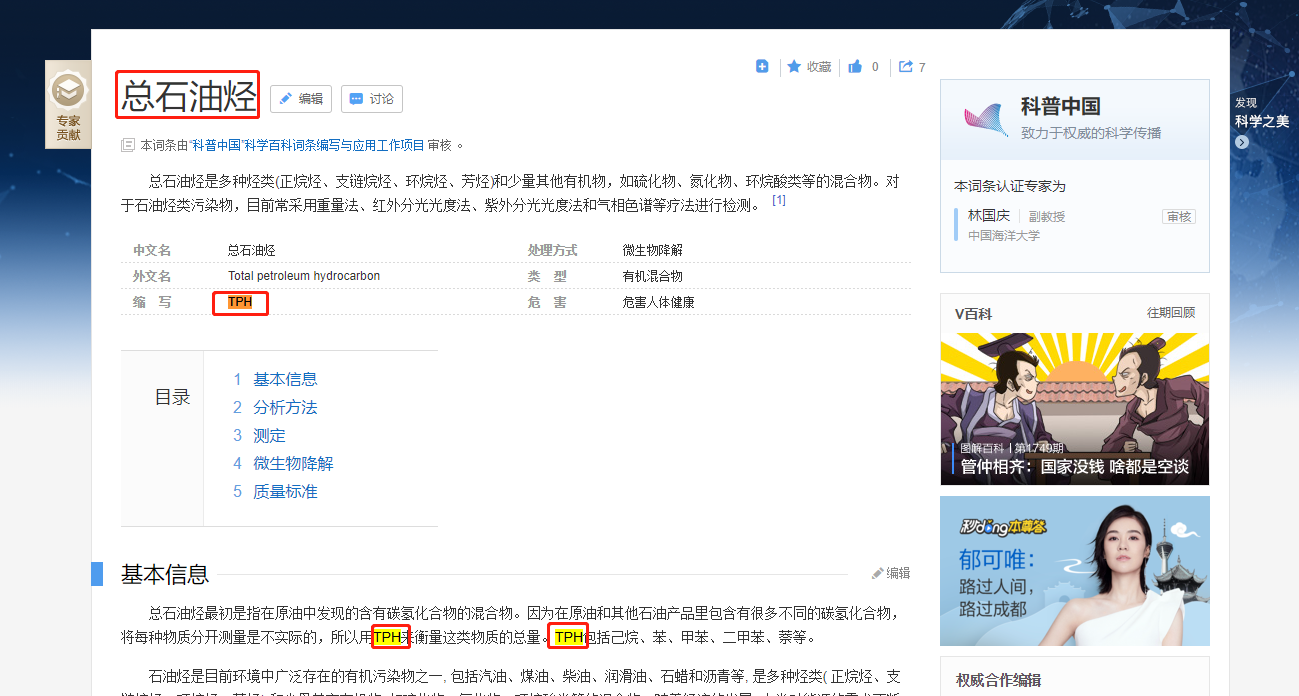Select 微生物降解 from the 目录 list

292,463
